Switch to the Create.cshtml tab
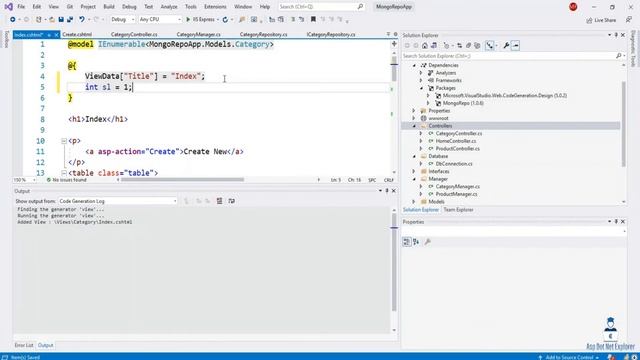 pyautogui.click(x=77, y=35)
